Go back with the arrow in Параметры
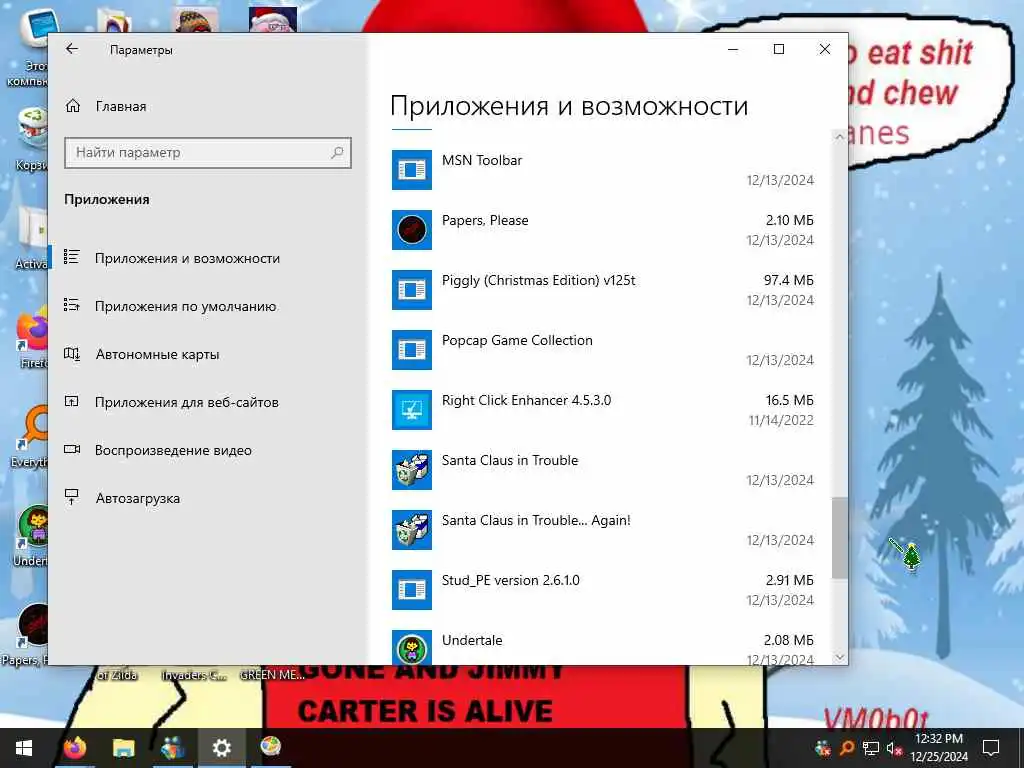The height and width of the screenshot is (768, 1024). (x=72, y=49)
